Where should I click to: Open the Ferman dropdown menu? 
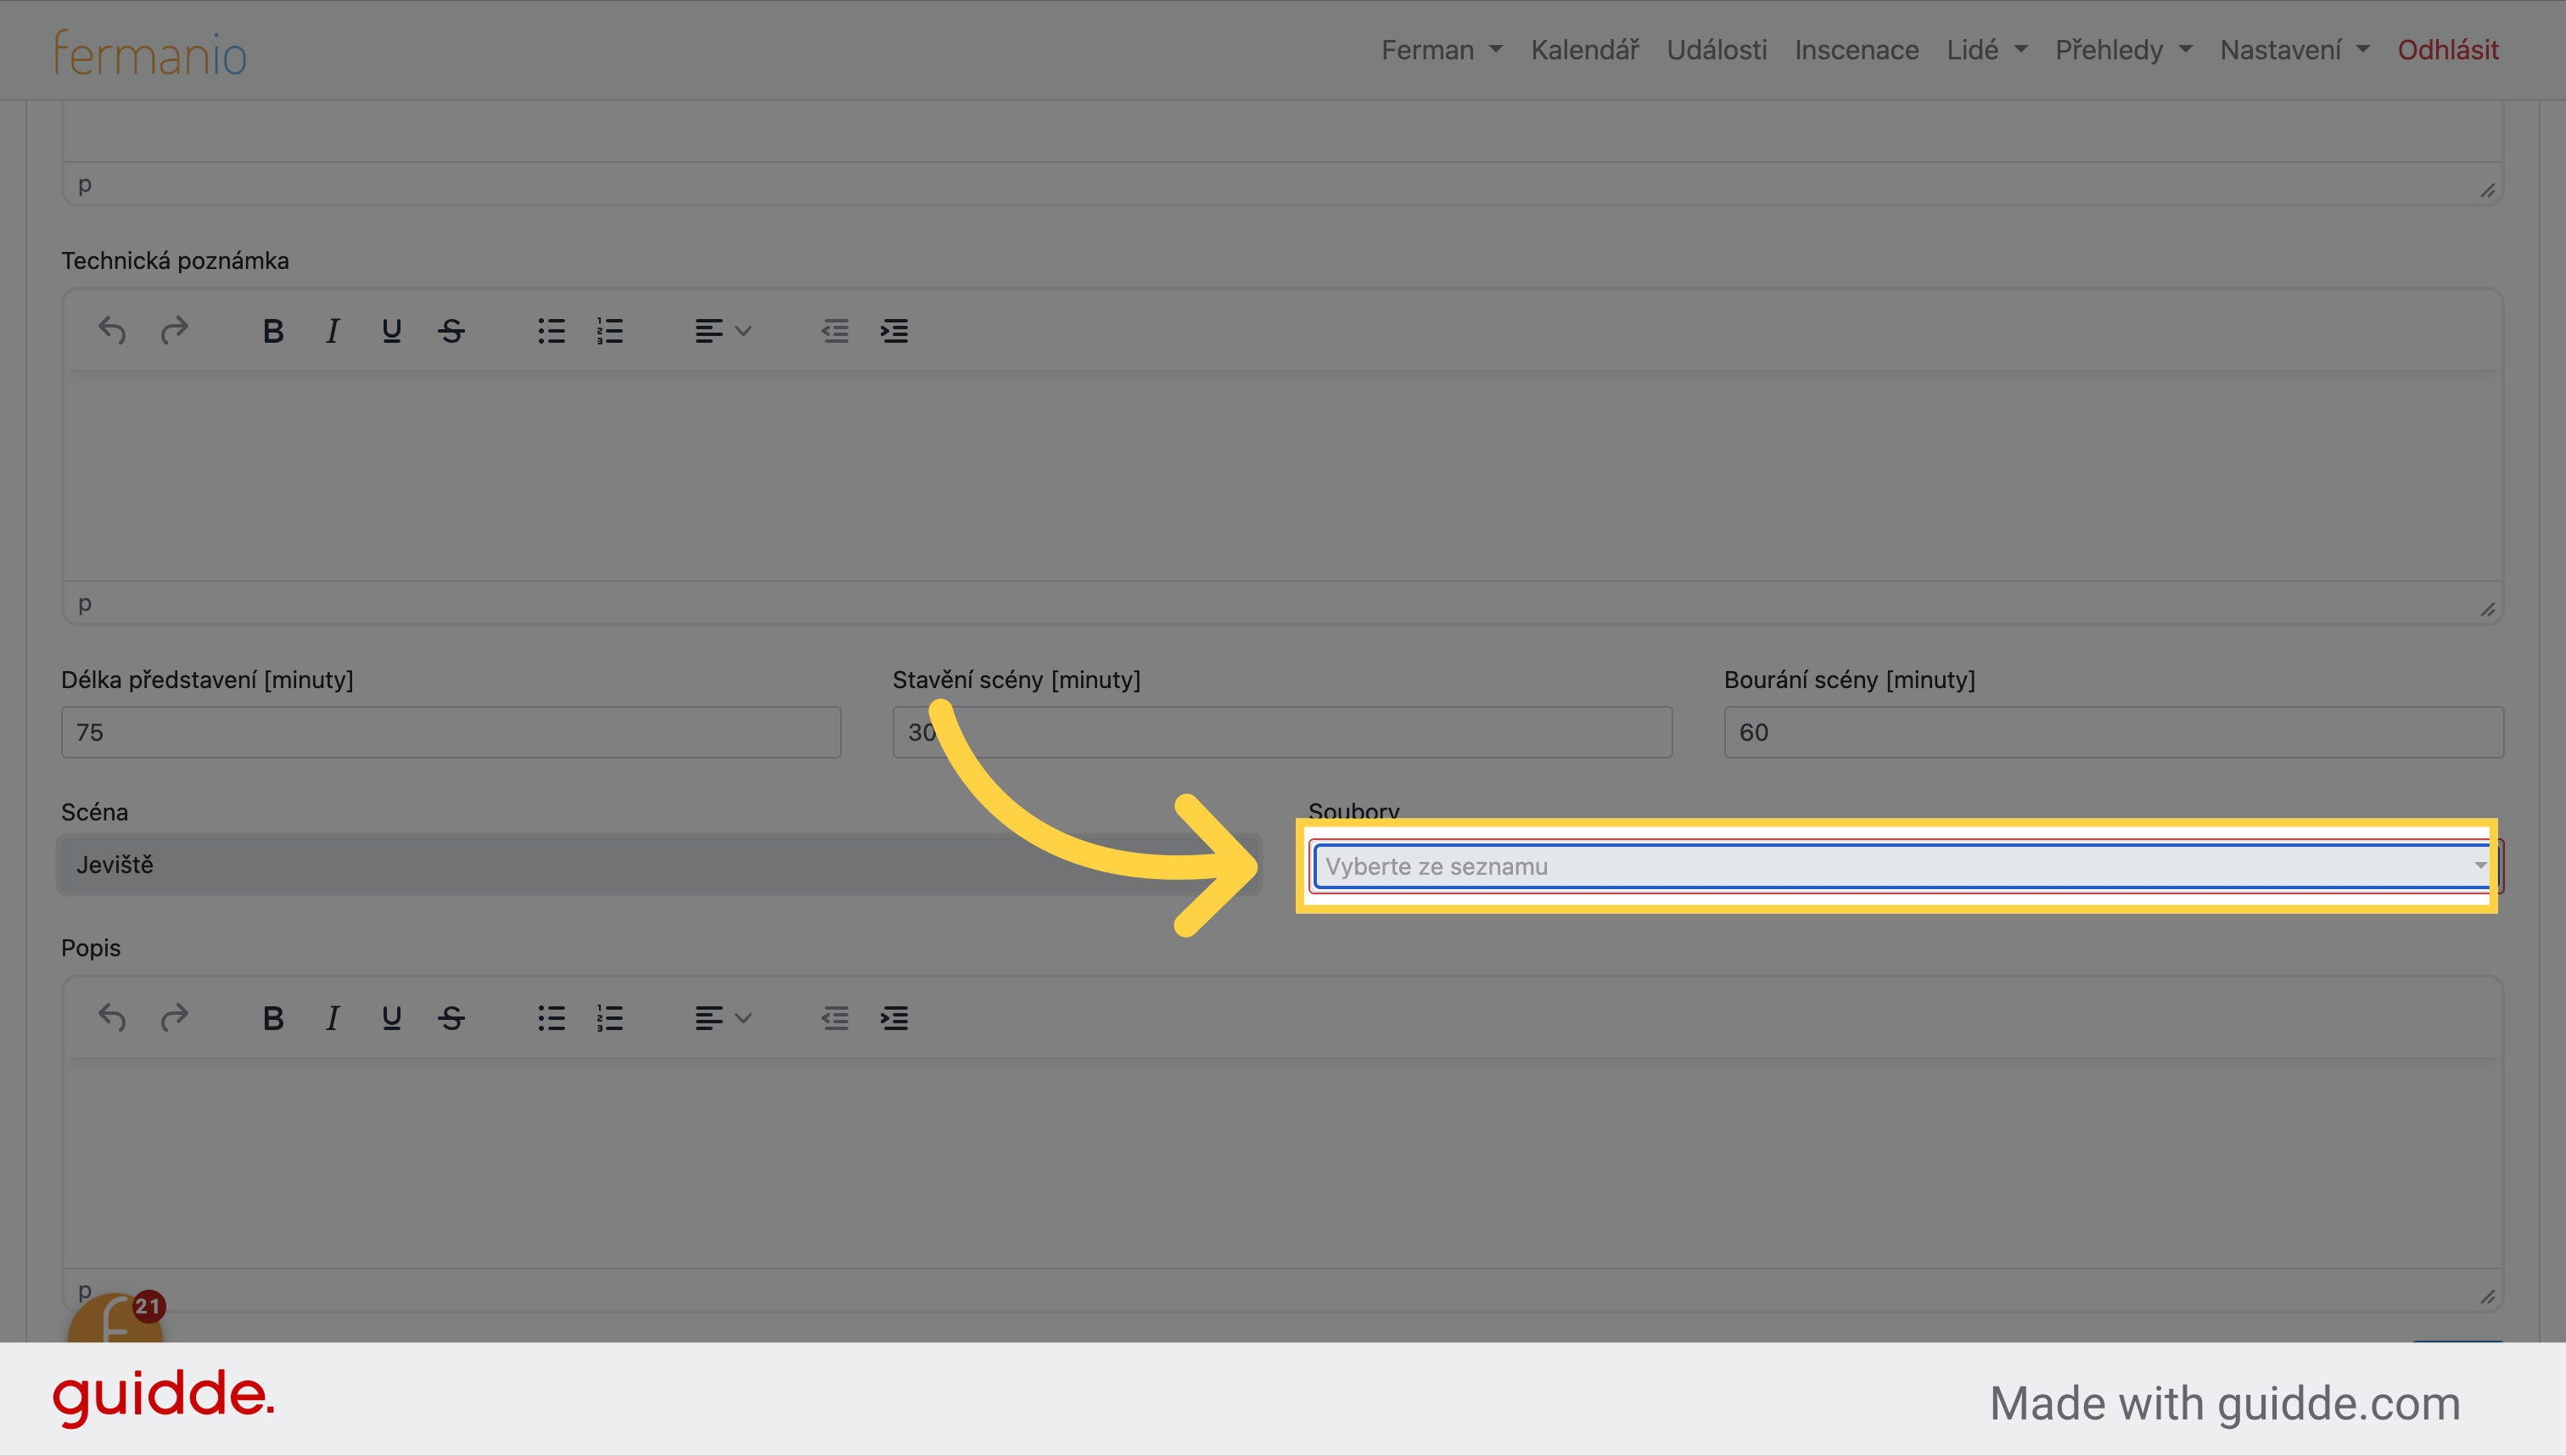(x=1441, y=50)
